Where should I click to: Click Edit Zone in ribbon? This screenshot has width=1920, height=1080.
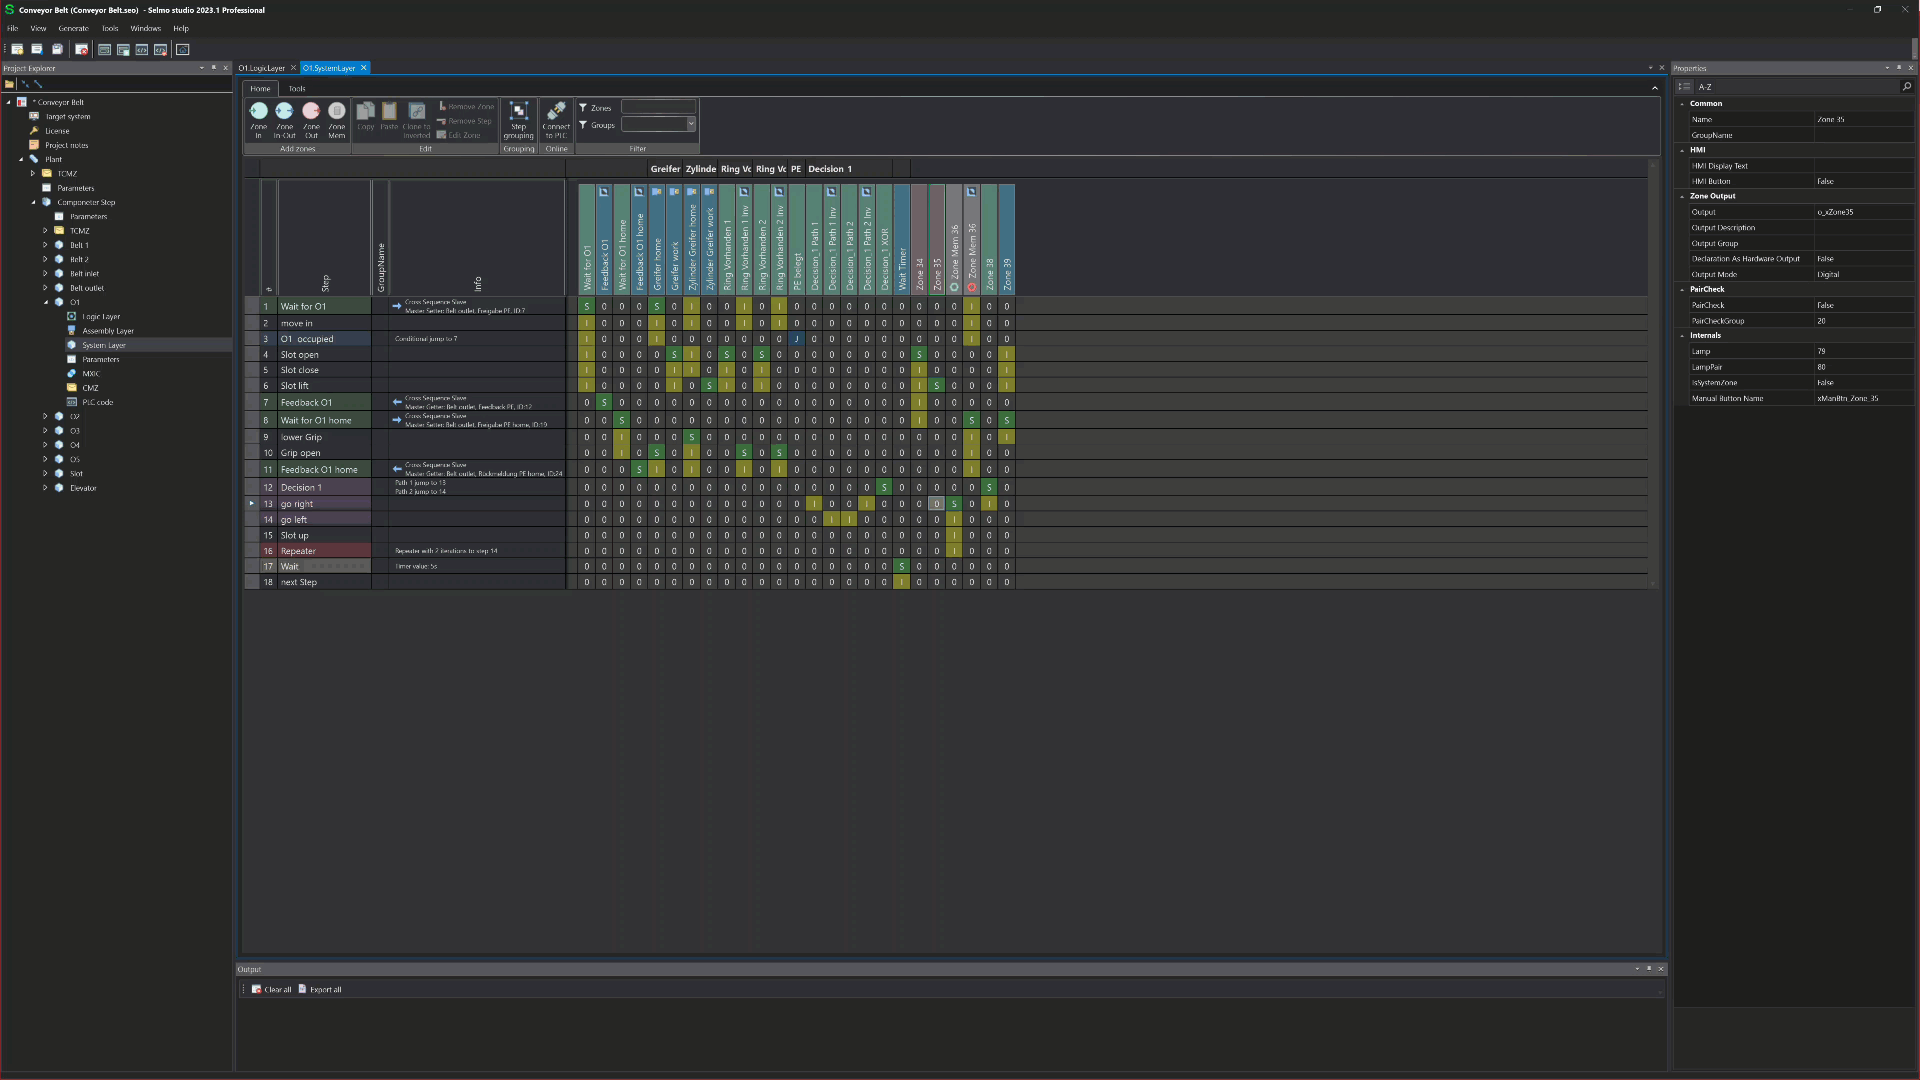tap(459, 135)
